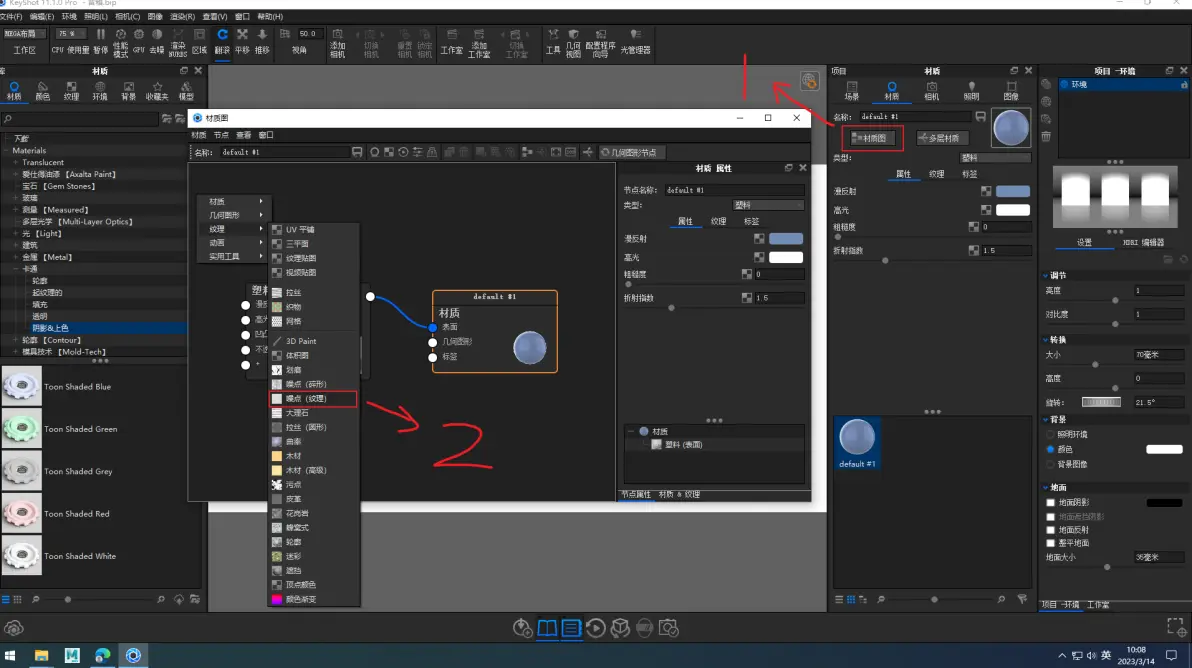The height and width of the screenshot is (668, 1192).
Task: Toggle Flatten Ground (整平地面) checkbox
Action: click(1051, 543)
